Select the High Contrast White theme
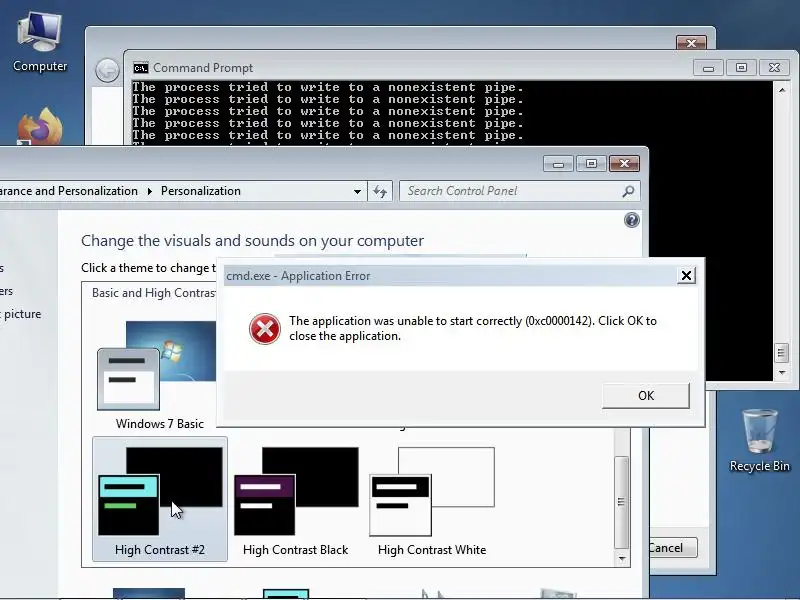This screenshot has width=800, height=600. coord(432,501)
